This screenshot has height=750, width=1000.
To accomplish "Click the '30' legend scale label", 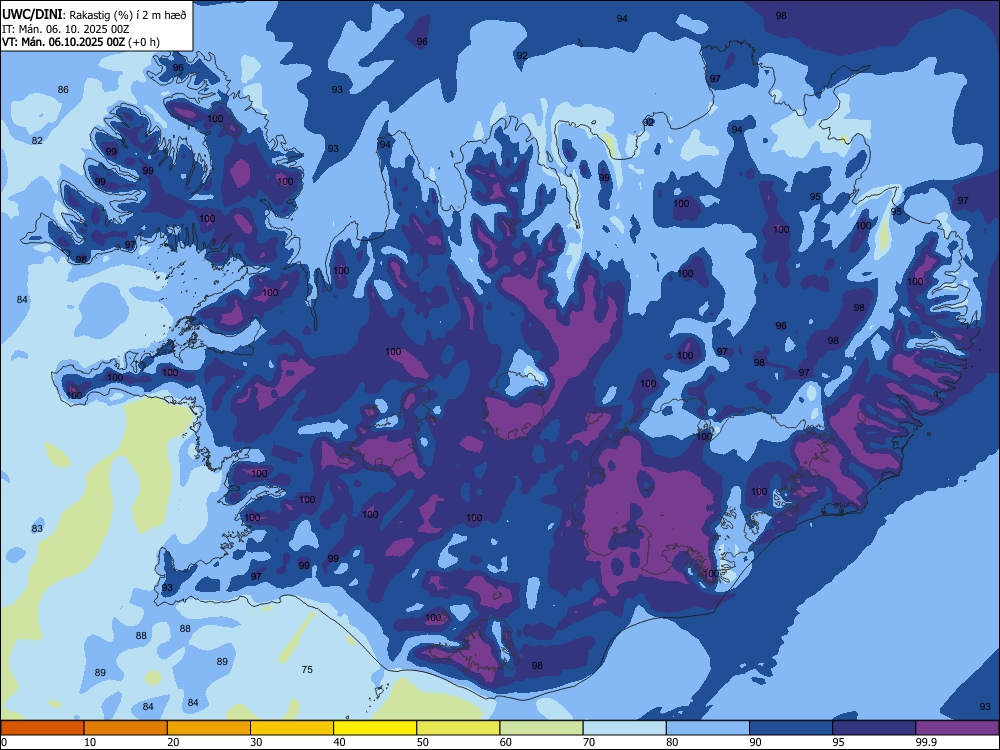I will (256, 742).
